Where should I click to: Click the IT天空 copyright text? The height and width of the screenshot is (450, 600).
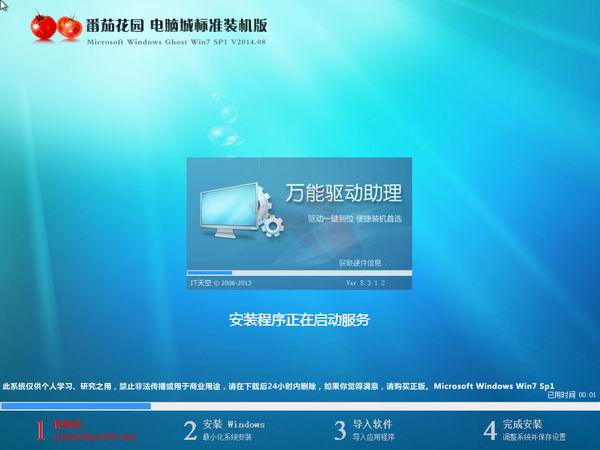[x=217, y=284]
